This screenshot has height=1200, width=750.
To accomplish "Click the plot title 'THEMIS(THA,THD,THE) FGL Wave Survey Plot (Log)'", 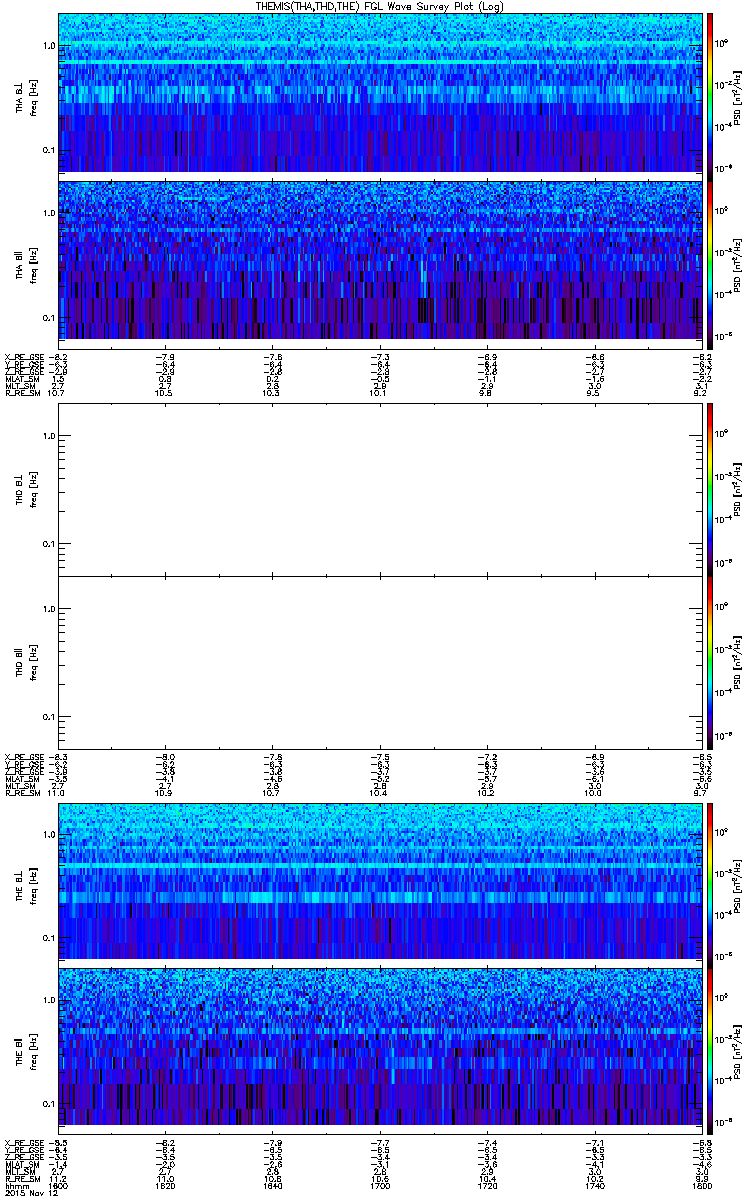I will pos(380,6).
